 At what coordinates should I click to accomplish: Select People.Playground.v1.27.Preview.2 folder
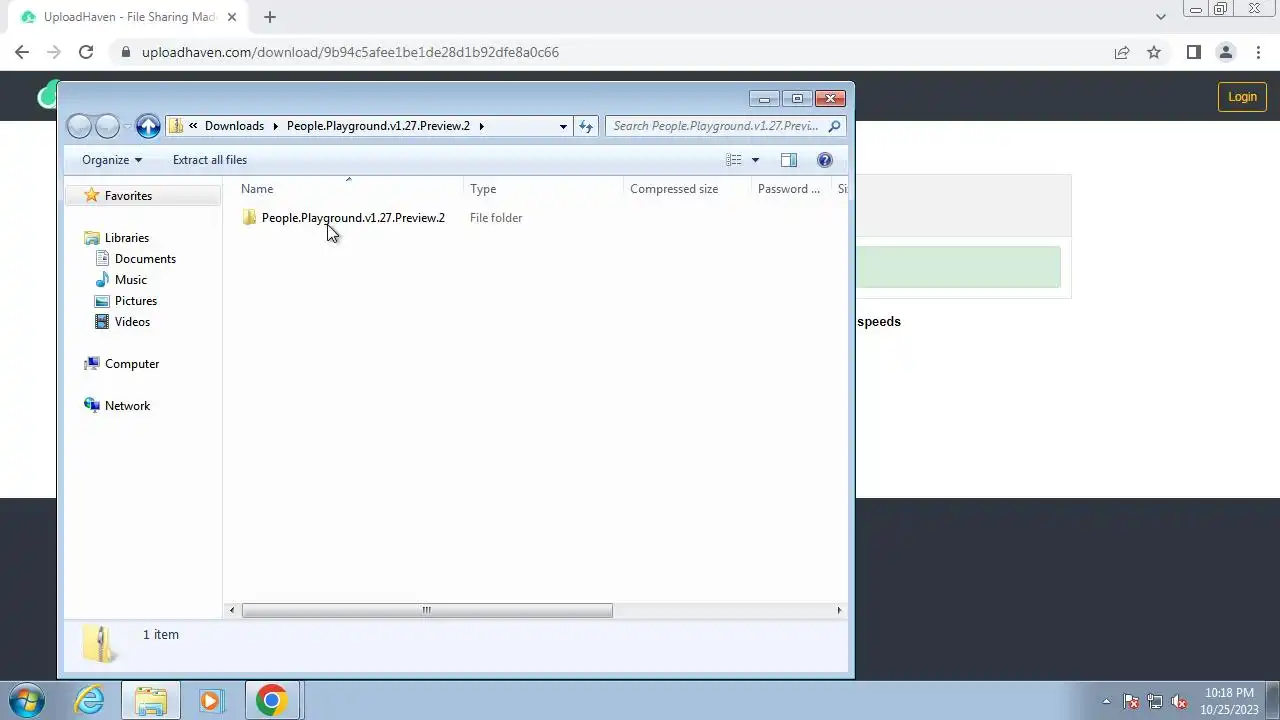[x=353, y=218]
